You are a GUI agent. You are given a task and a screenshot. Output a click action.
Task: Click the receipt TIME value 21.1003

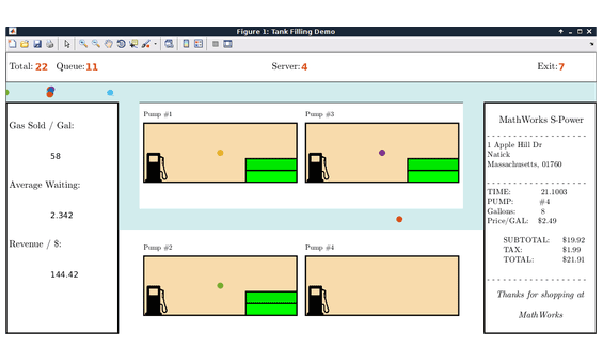tap(554, 192)
